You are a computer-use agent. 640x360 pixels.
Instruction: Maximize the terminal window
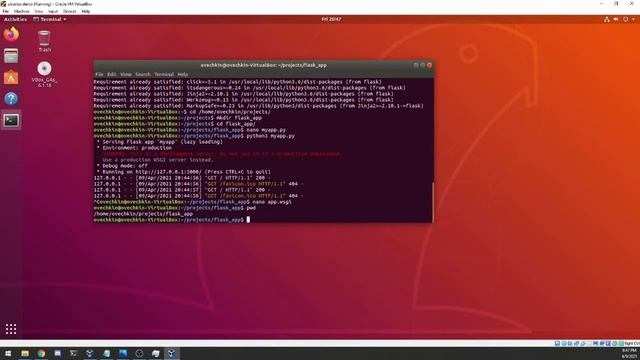[x=422, y=65]
